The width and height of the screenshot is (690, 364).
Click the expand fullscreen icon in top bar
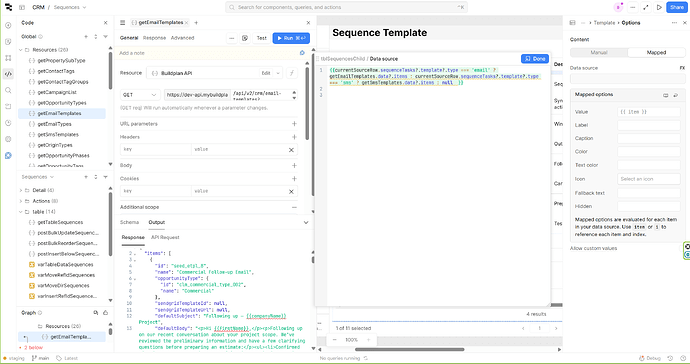pos(646,7)
